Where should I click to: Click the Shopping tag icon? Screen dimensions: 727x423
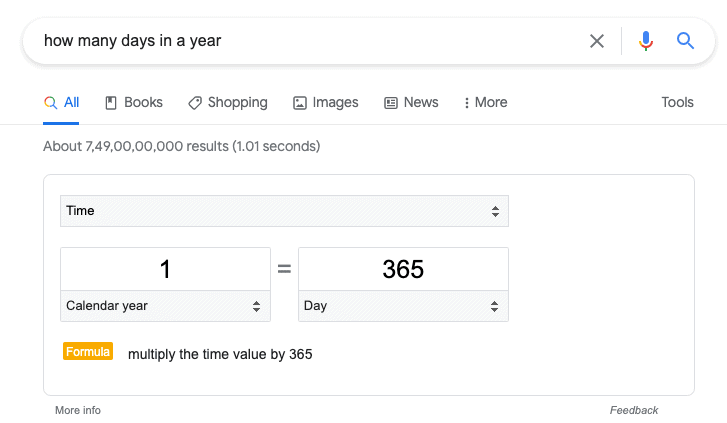(195, 103)
